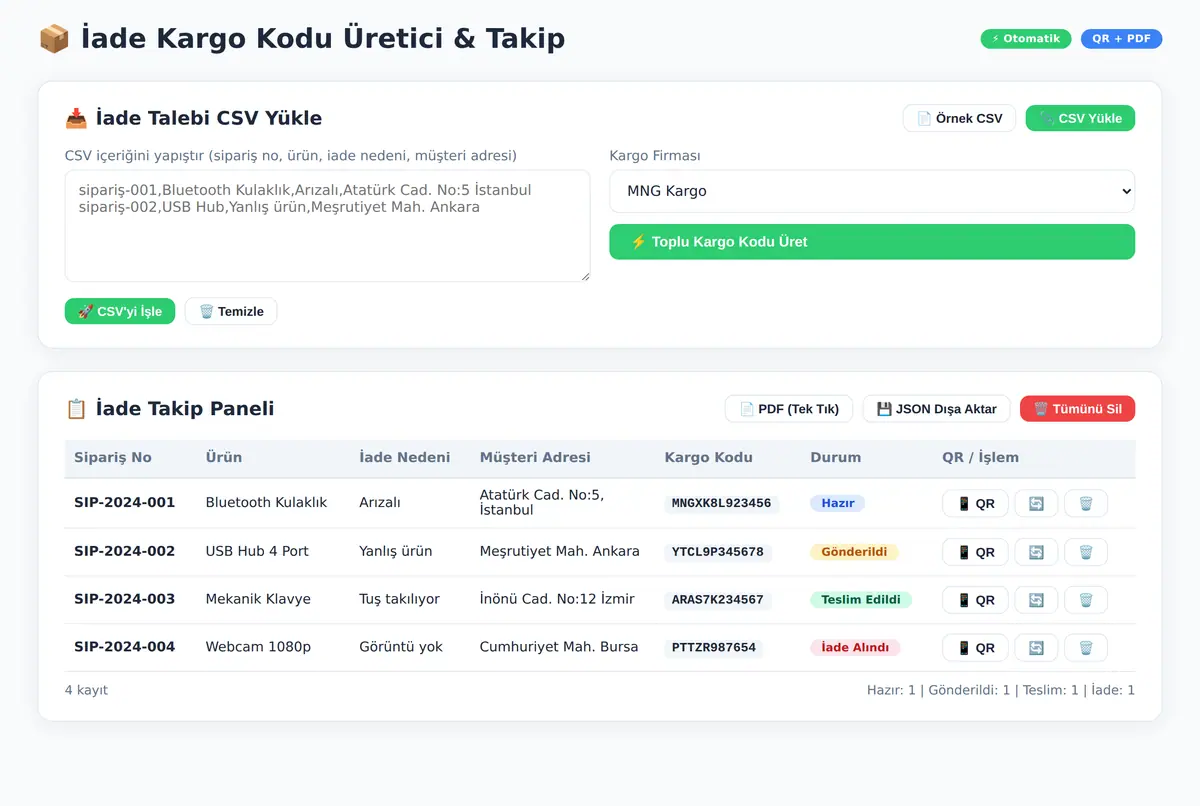Screen dimensions: 1200x806
Task: Click product Bluetooth Kulaklık
Action: point(267,503)
